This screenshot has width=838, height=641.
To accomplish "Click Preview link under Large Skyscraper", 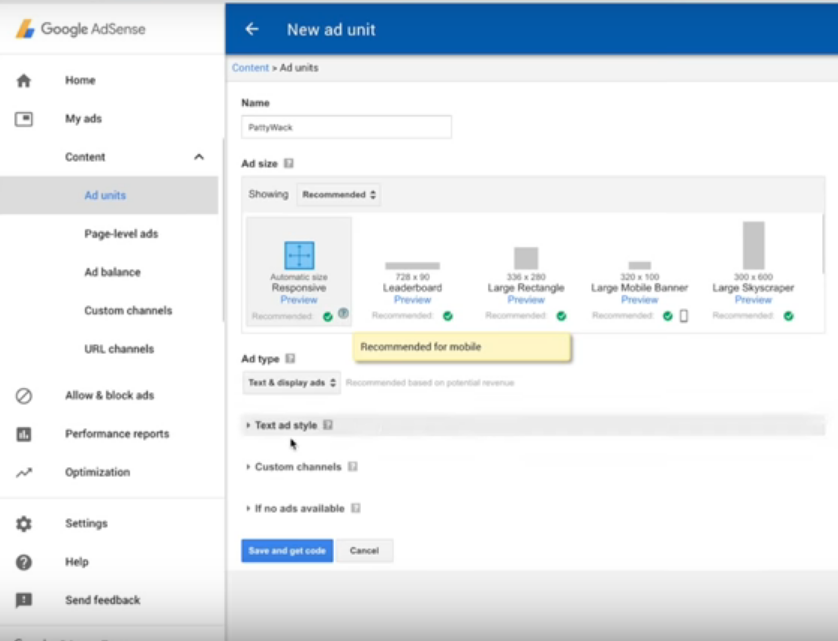I will pyautogui.click(x=754, y=300).
